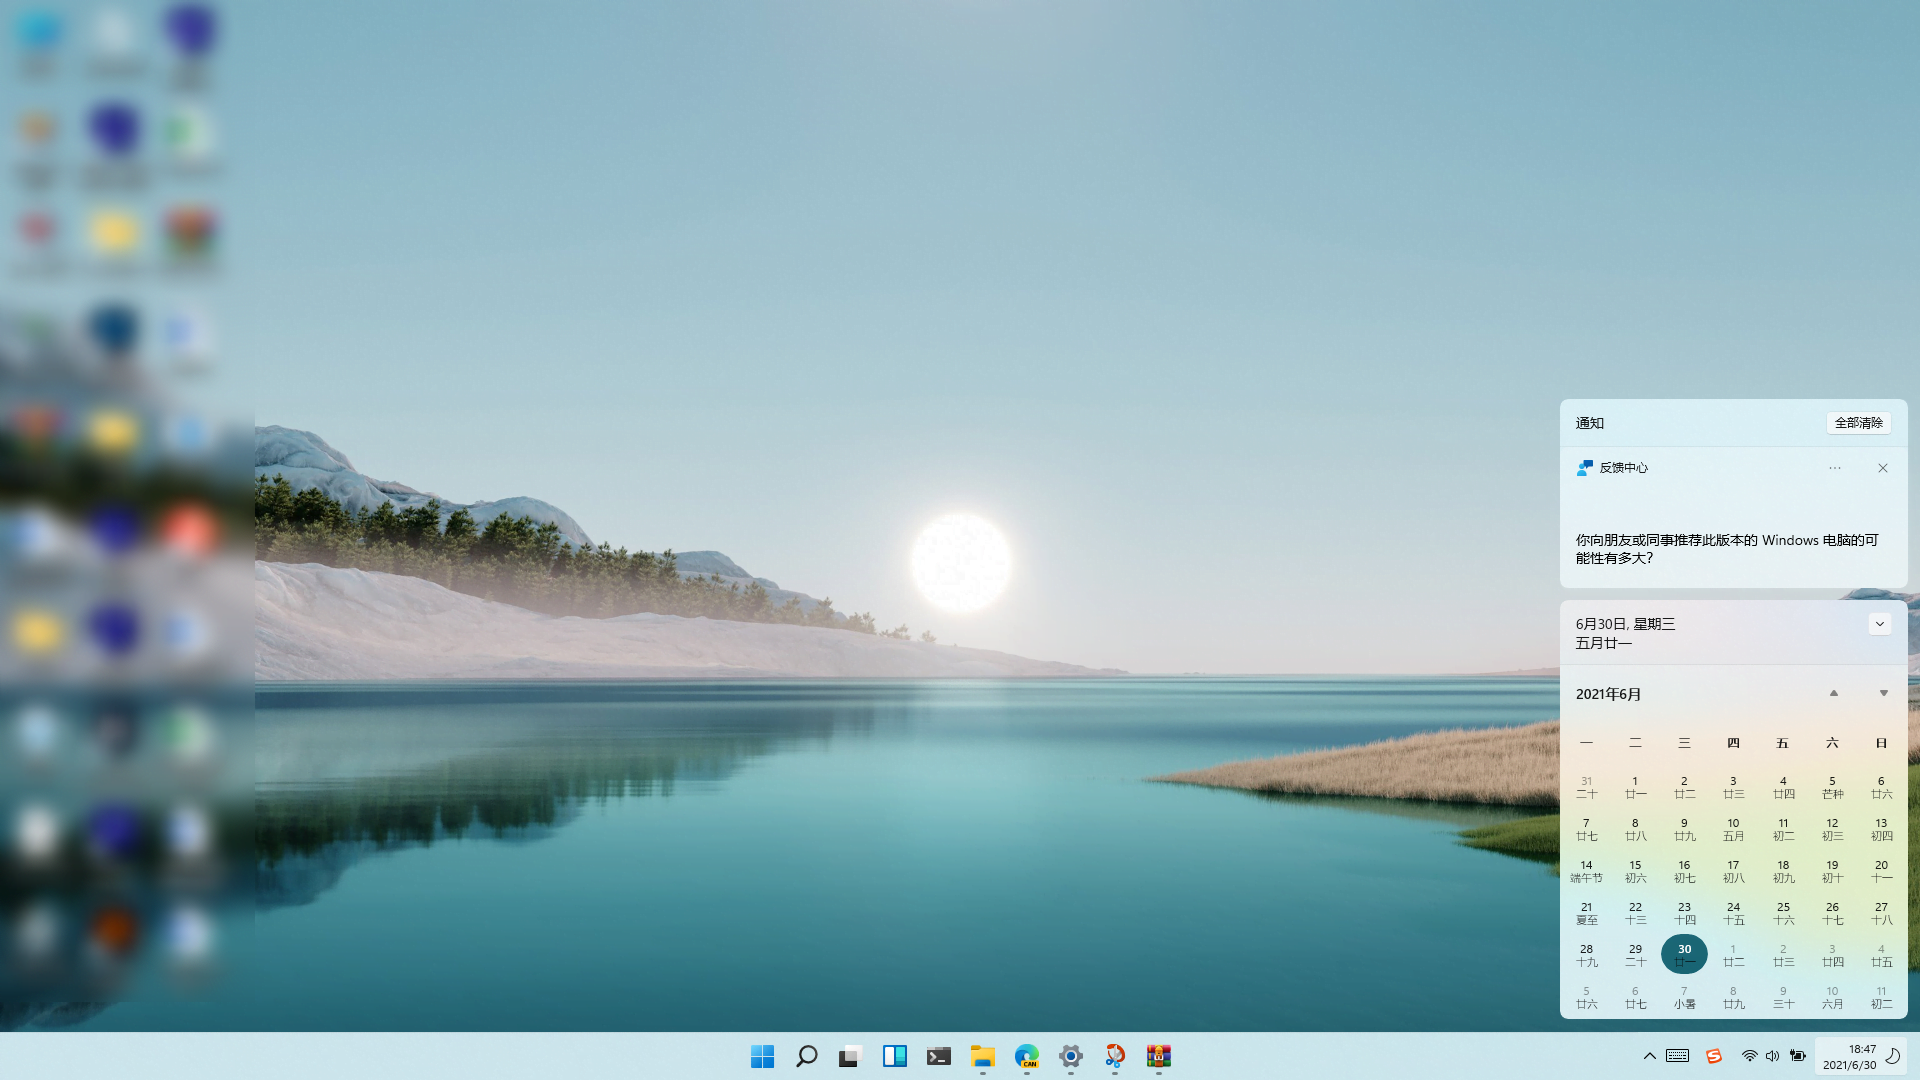Show hidden tray icons chevron
The height and width of the screenshot is (1080, 1920).
tap(1649, 1056)
